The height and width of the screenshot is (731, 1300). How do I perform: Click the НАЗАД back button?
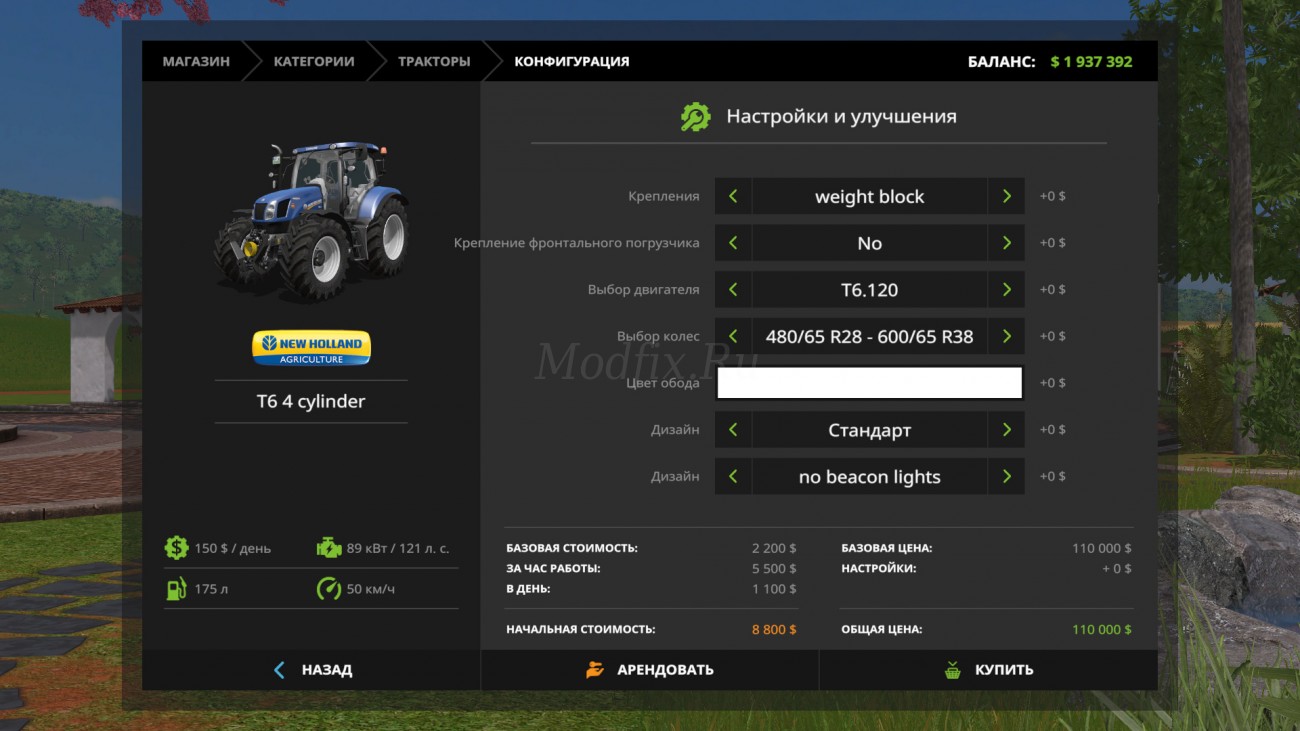click(x=311, y=670)
